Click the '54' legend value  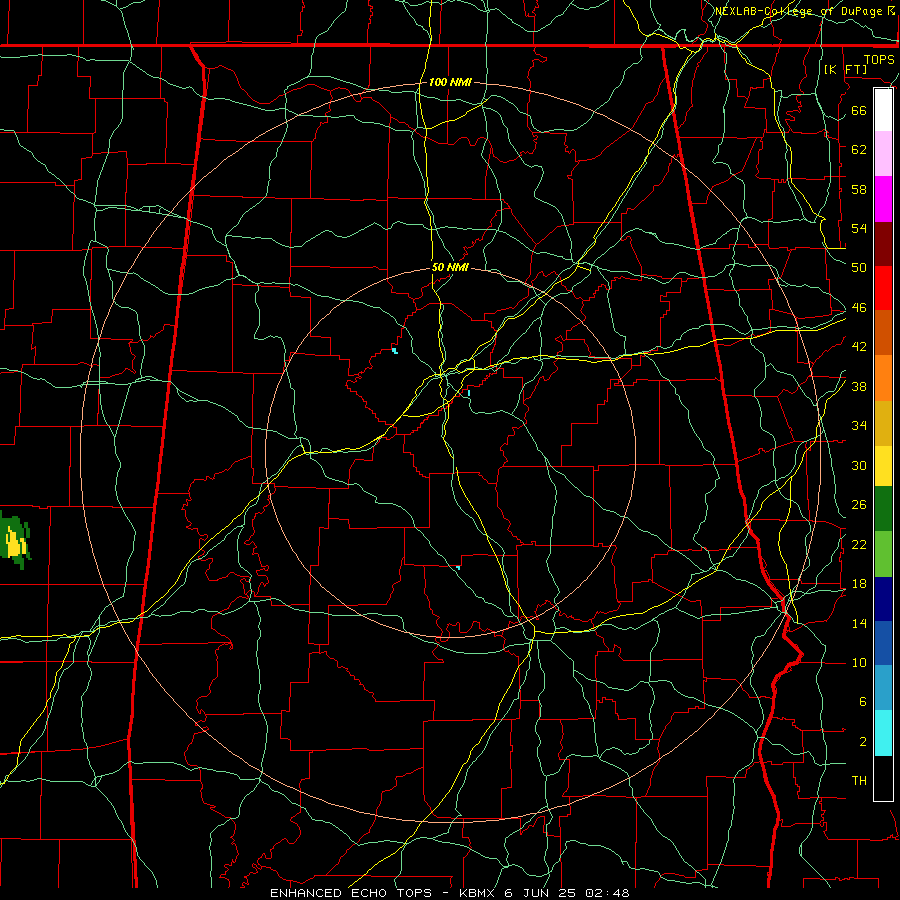(x=859, y=228)
